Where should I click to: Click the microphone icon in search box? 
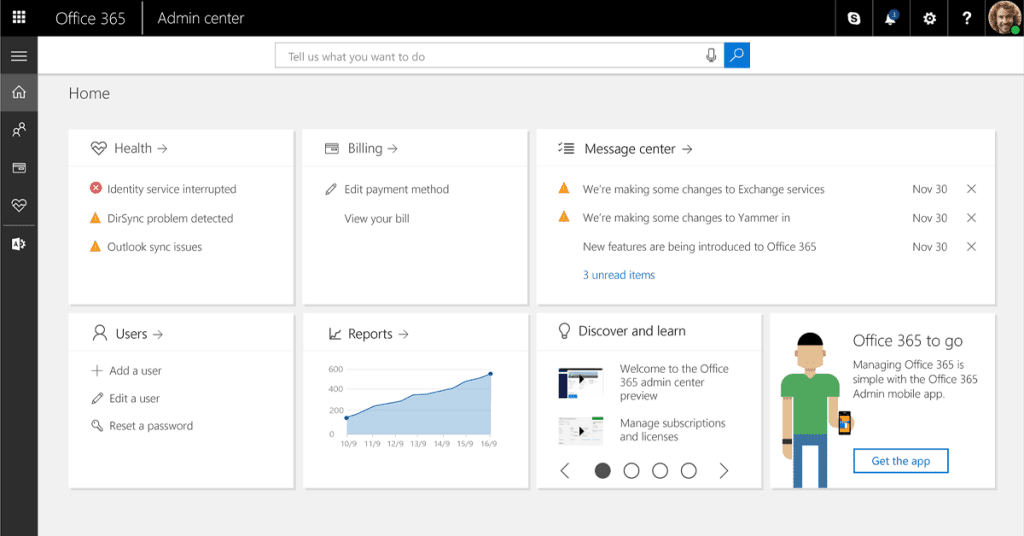point(711,55)
